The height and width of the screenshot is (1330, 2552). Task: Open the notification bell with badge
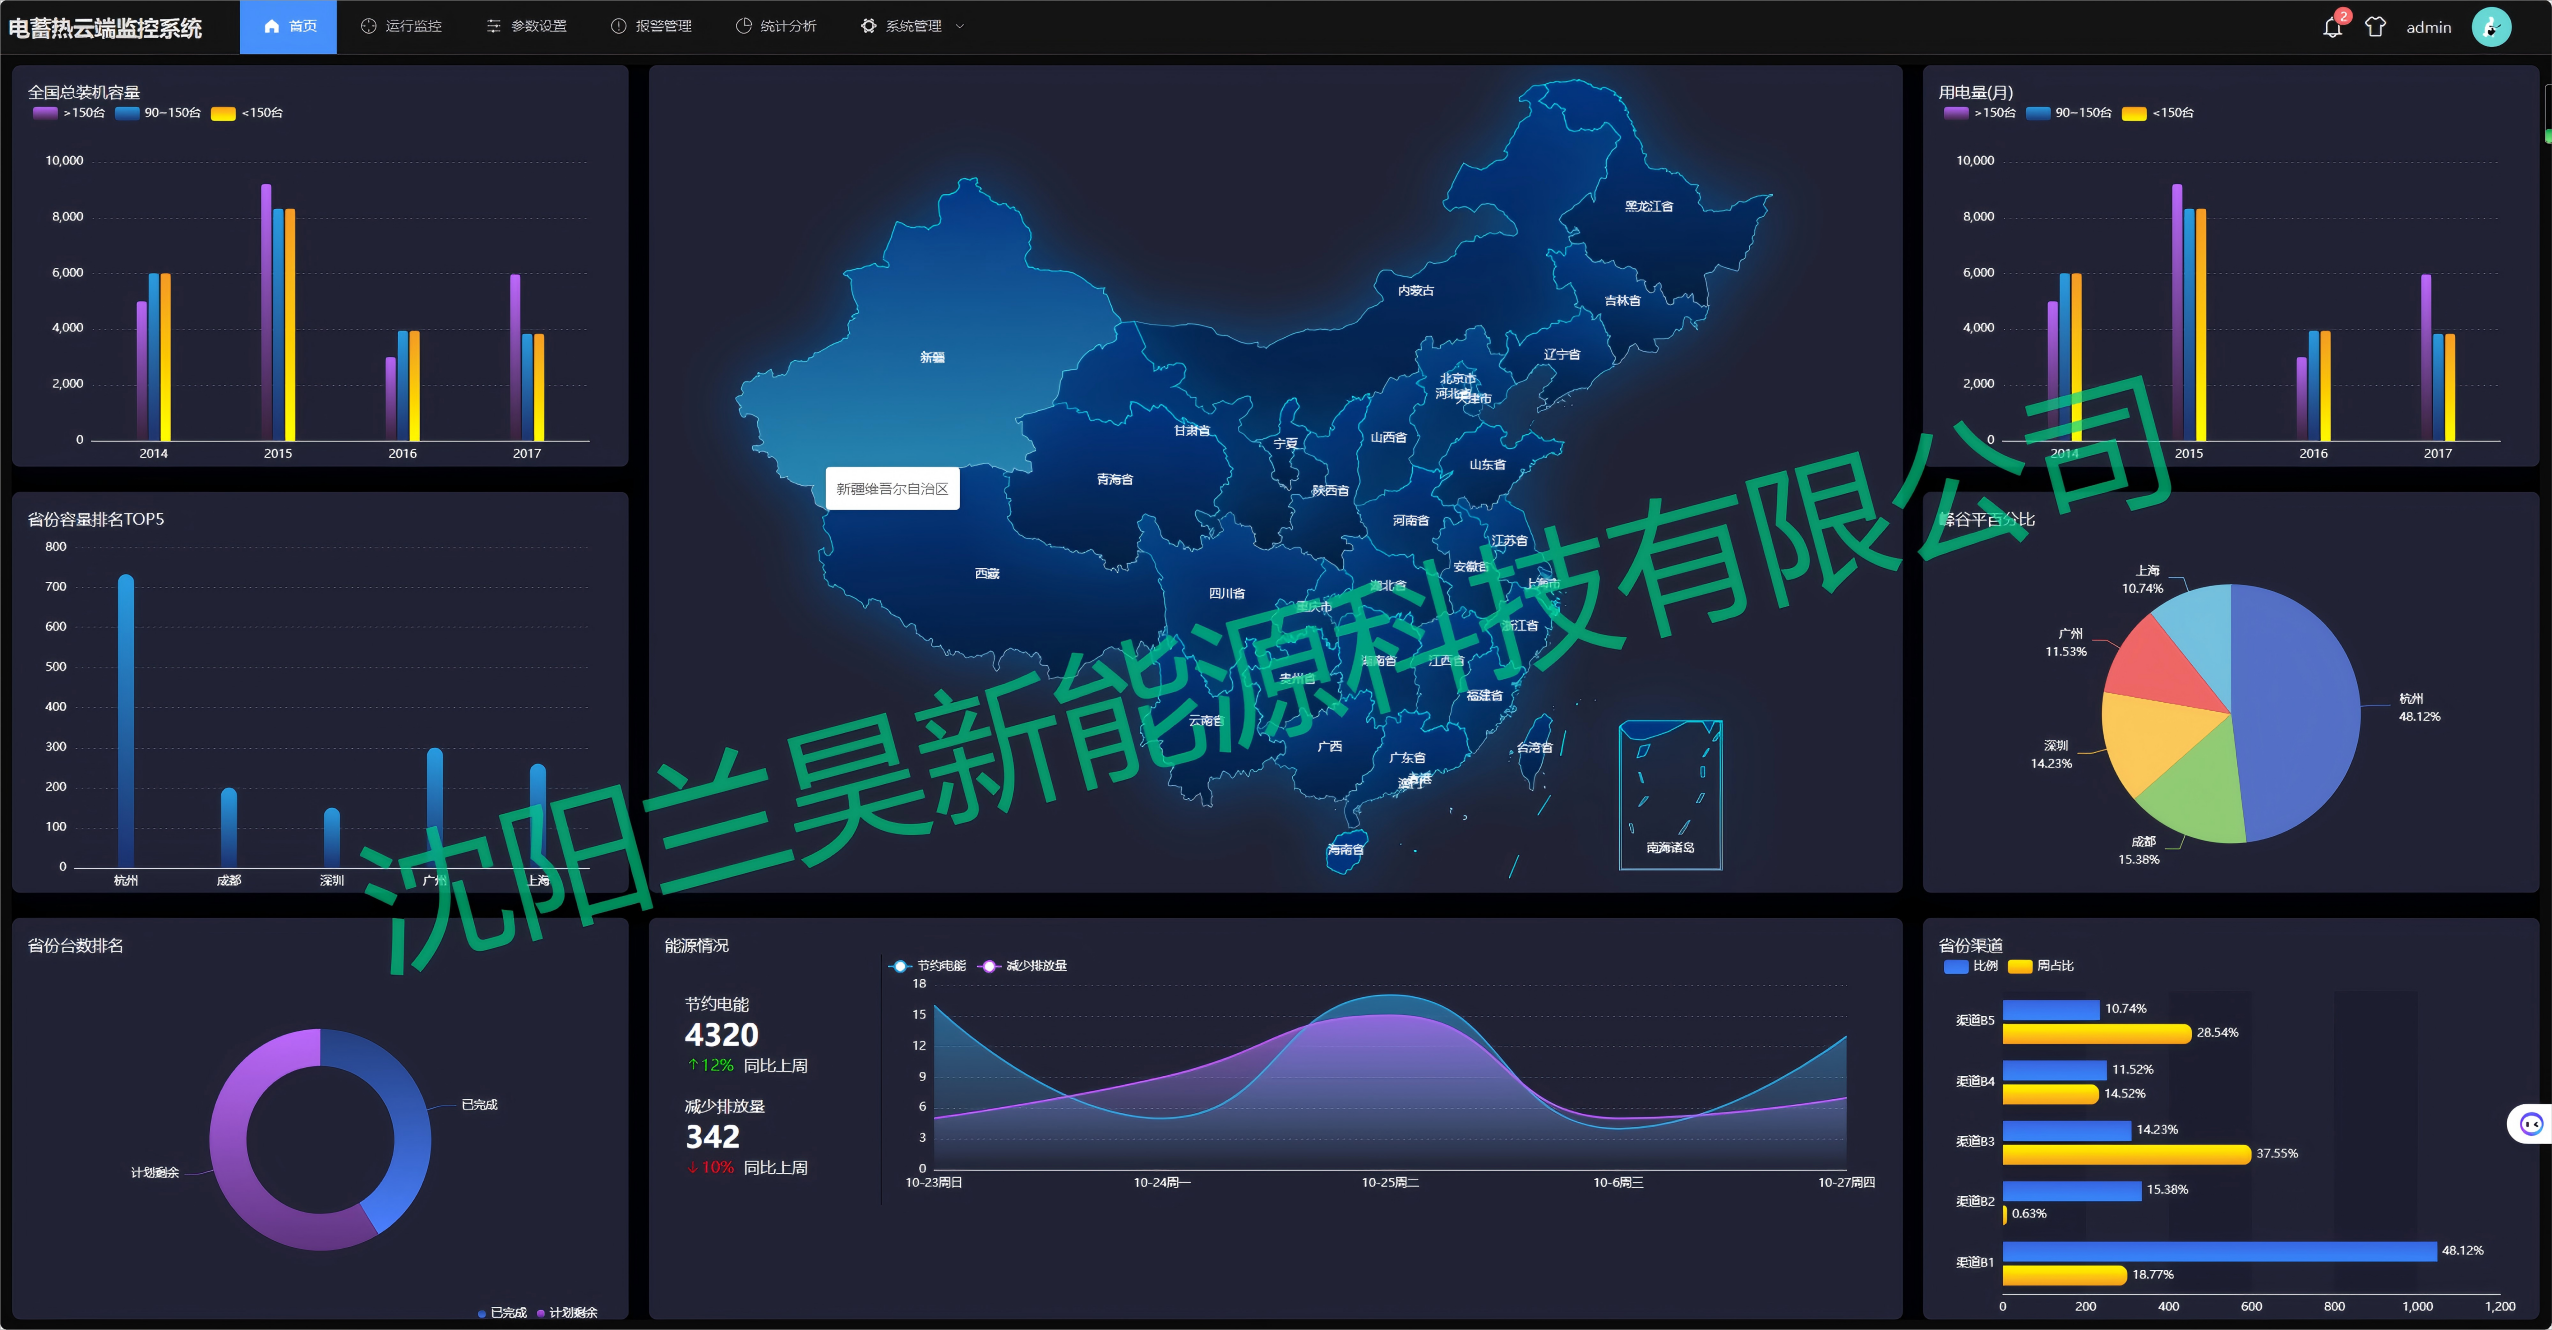(2332, 27)
